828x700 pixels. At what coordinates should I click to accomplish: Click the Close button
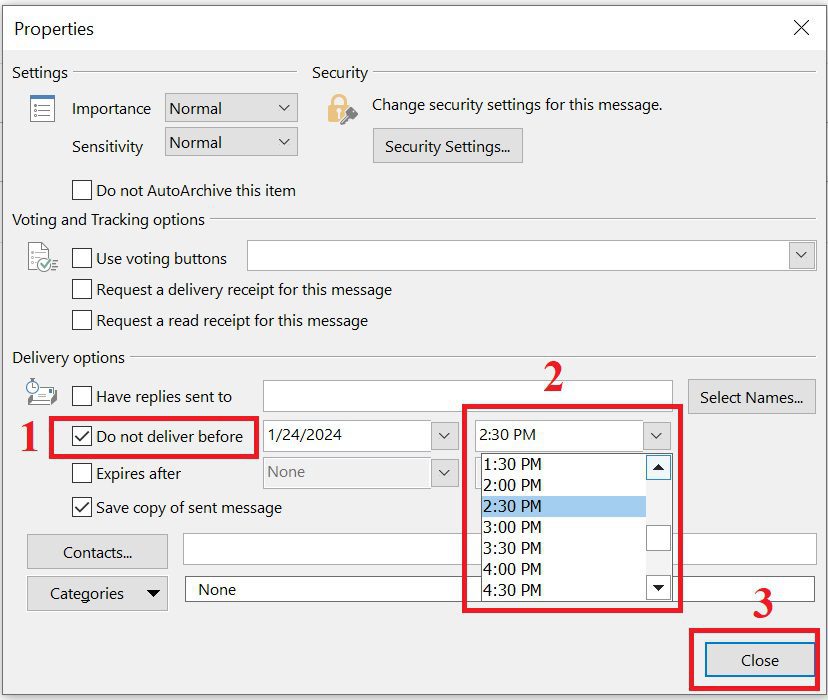point(759,660)
